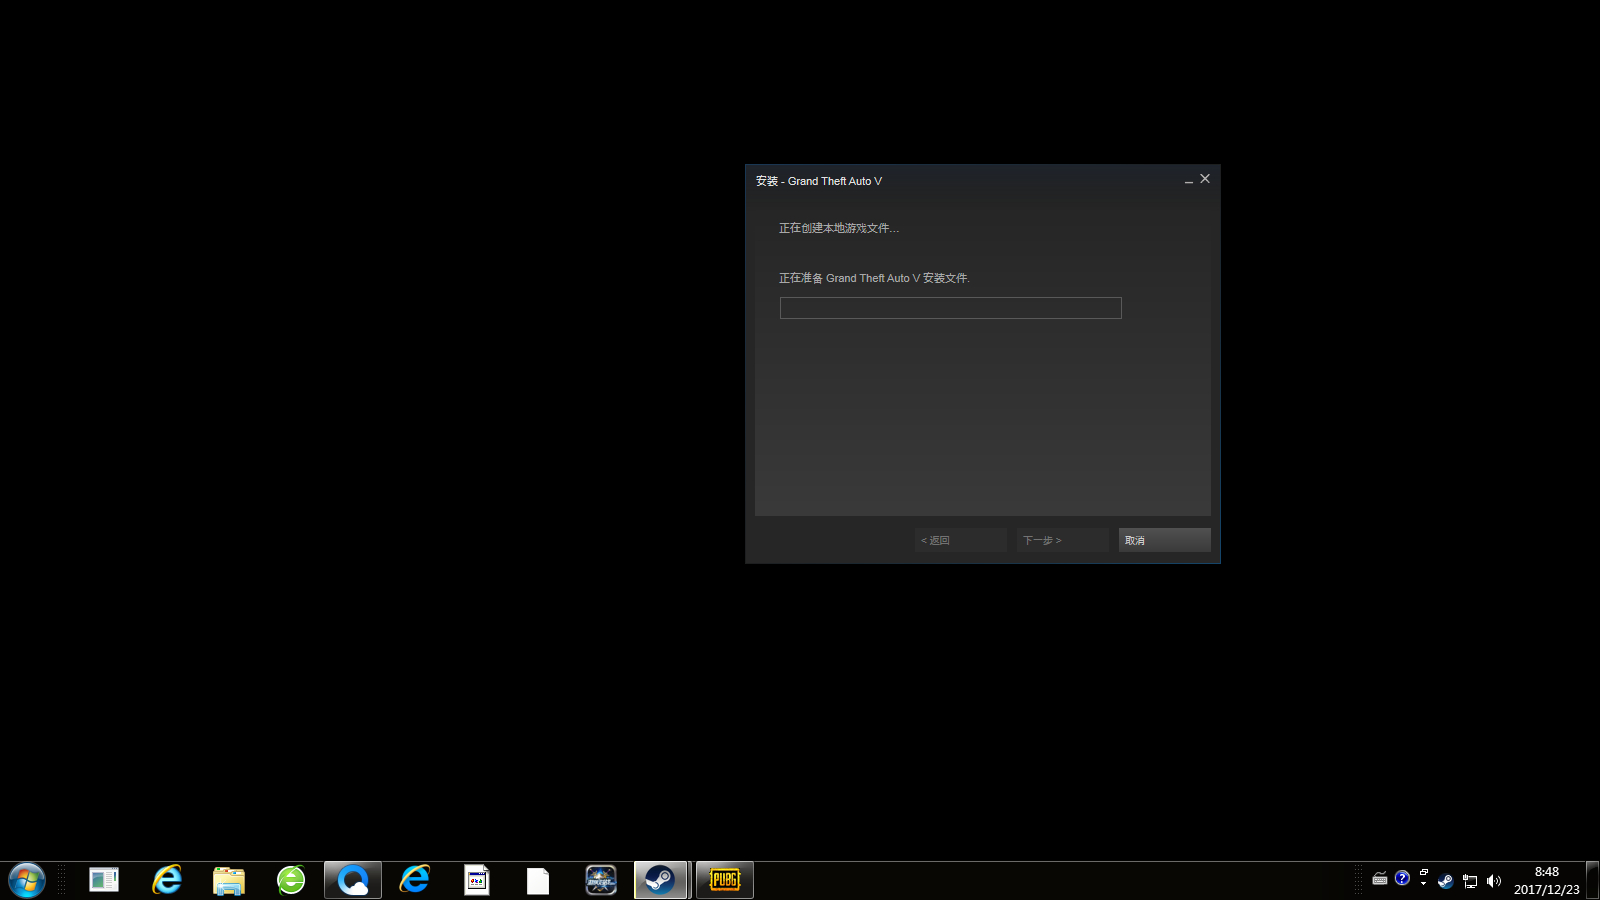Minimize the Grand Theft Auto V install dialog
This screenshot has width=1600, height=900.
[x=1189, y=180]
